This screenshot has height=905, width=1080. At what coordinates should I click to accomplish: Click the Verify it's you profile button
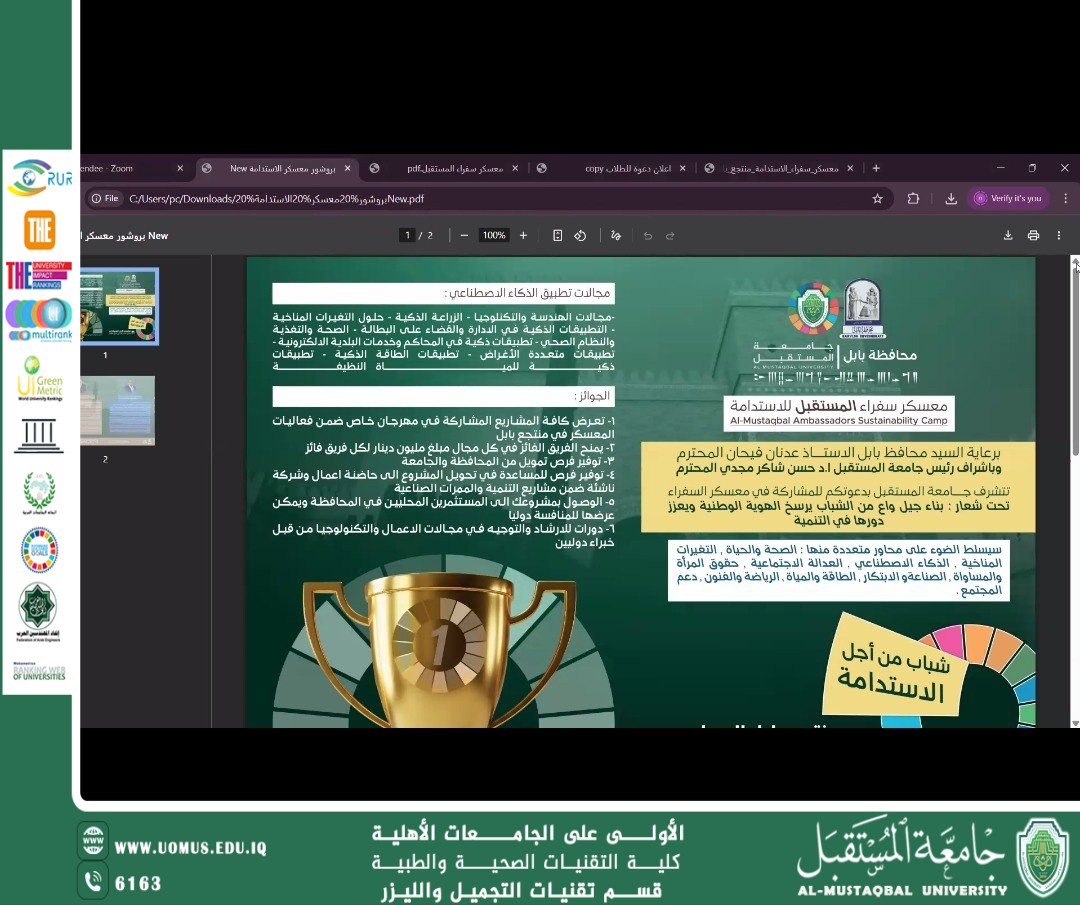1008,198
